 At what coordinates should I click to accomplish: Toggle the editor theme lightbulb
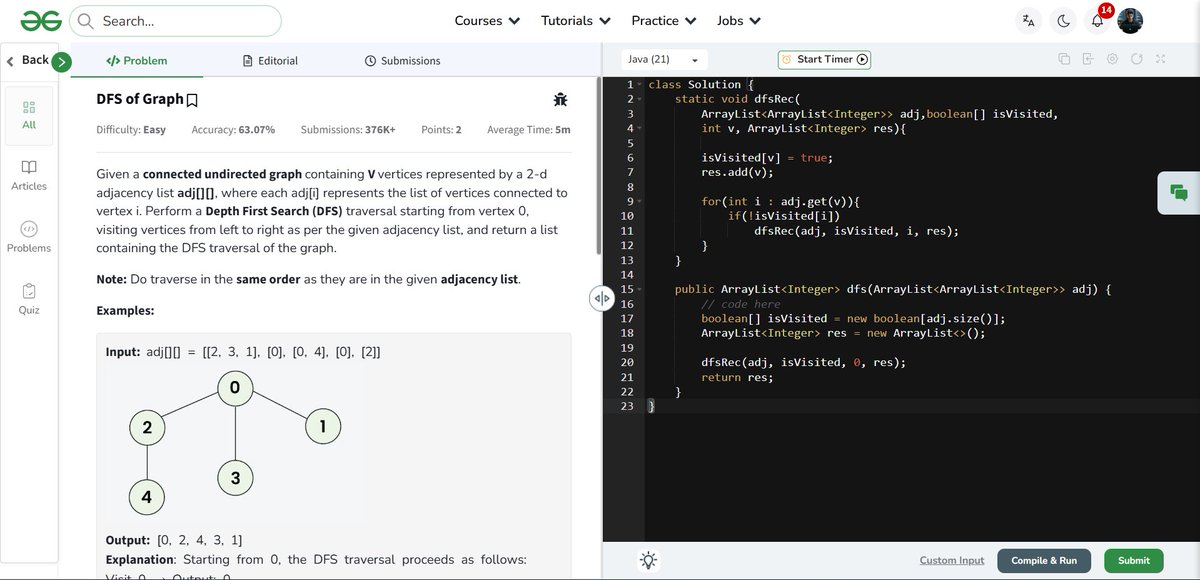tap(648, 560)
